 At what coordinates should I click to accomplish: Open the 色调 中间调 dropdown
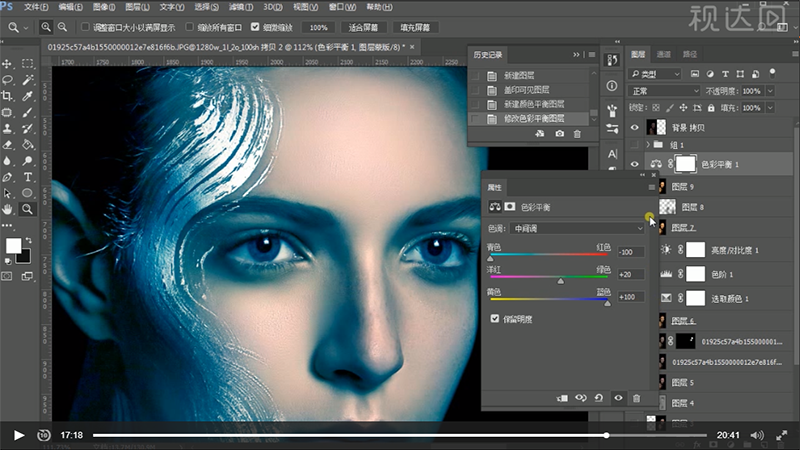click(x=577, y=229)
